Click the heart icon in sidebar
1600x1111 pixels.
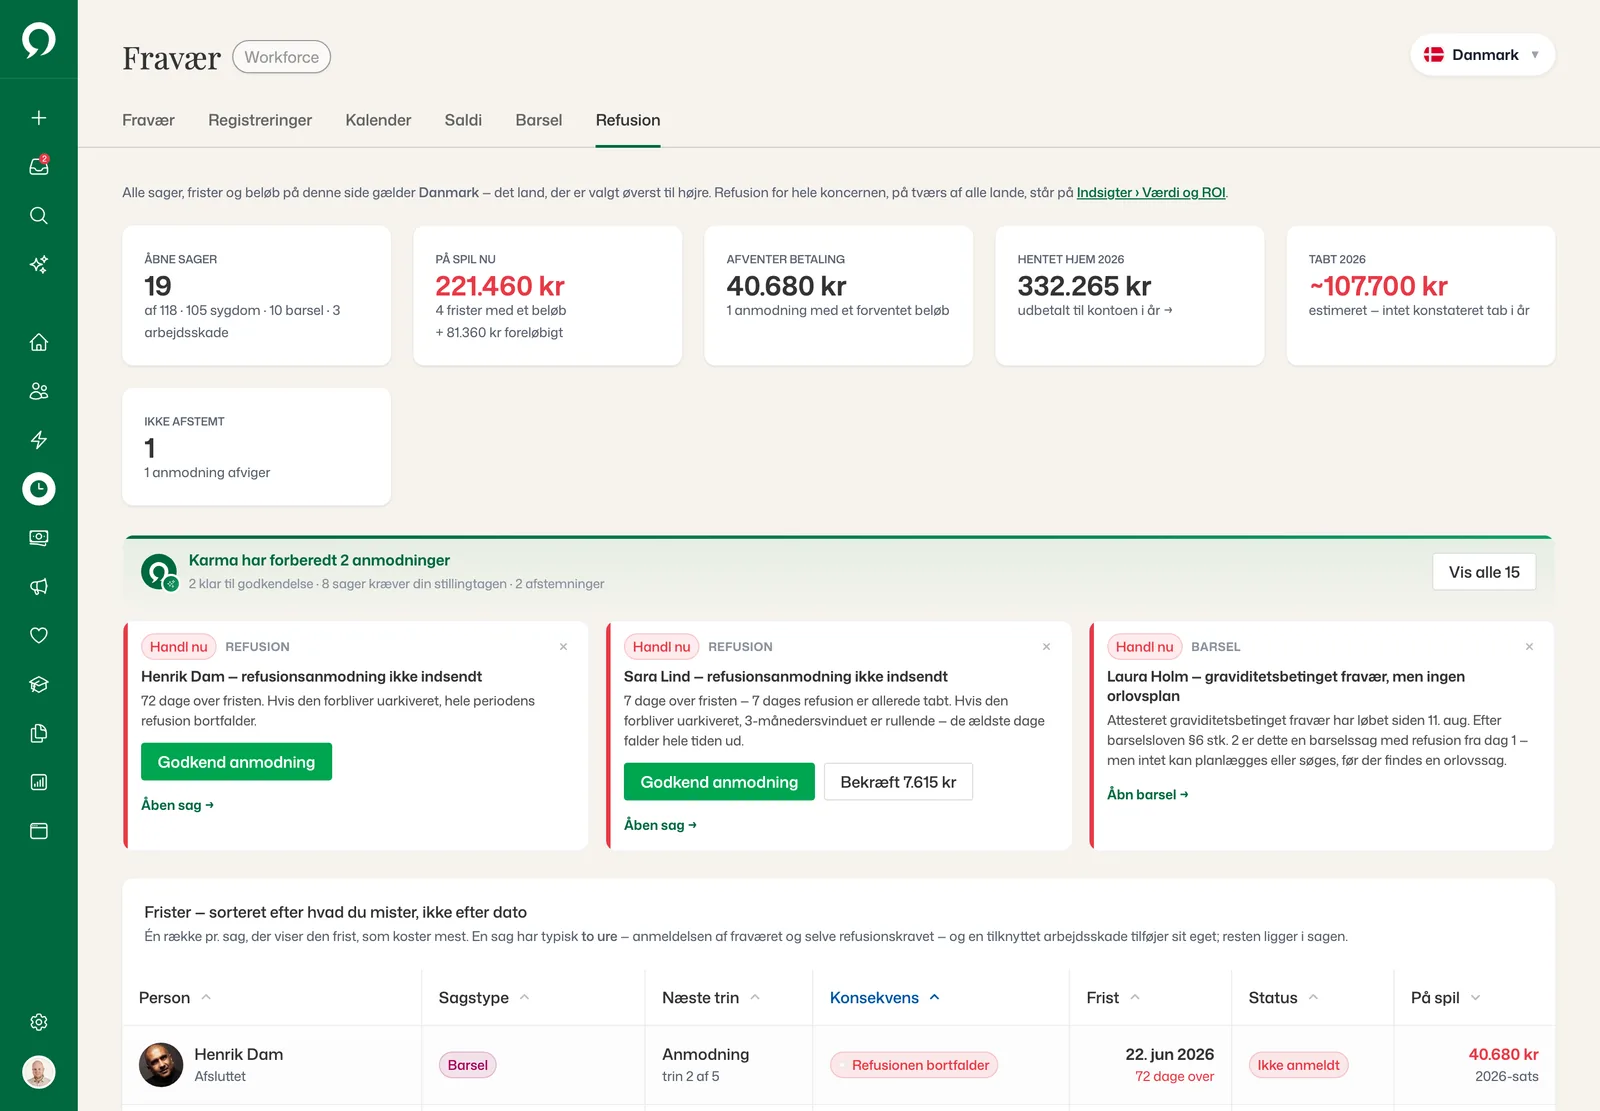click(x=39, y=635)
